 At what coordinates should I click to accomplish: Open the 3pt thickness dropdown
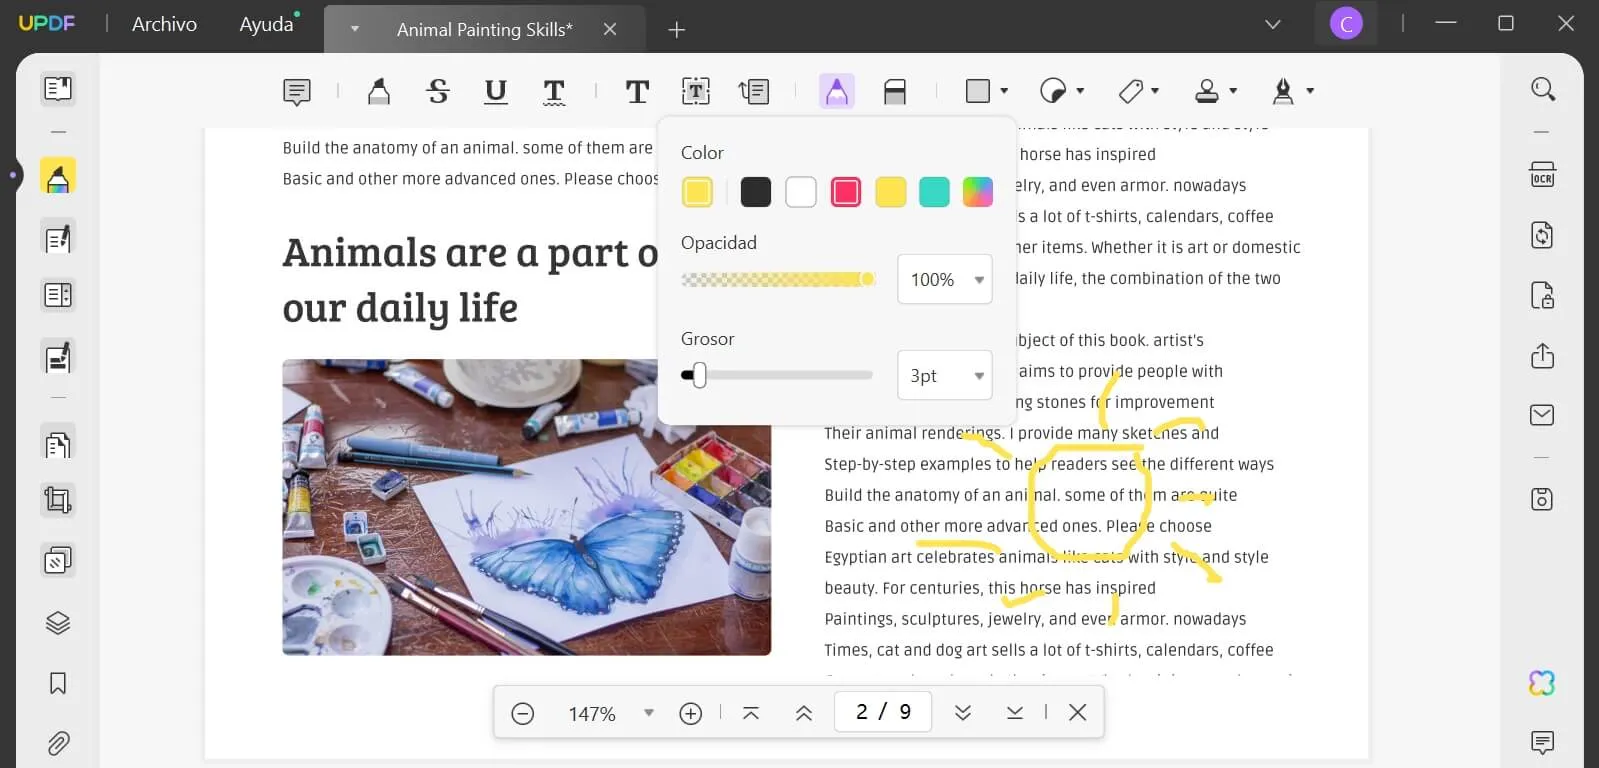[945, 376]
